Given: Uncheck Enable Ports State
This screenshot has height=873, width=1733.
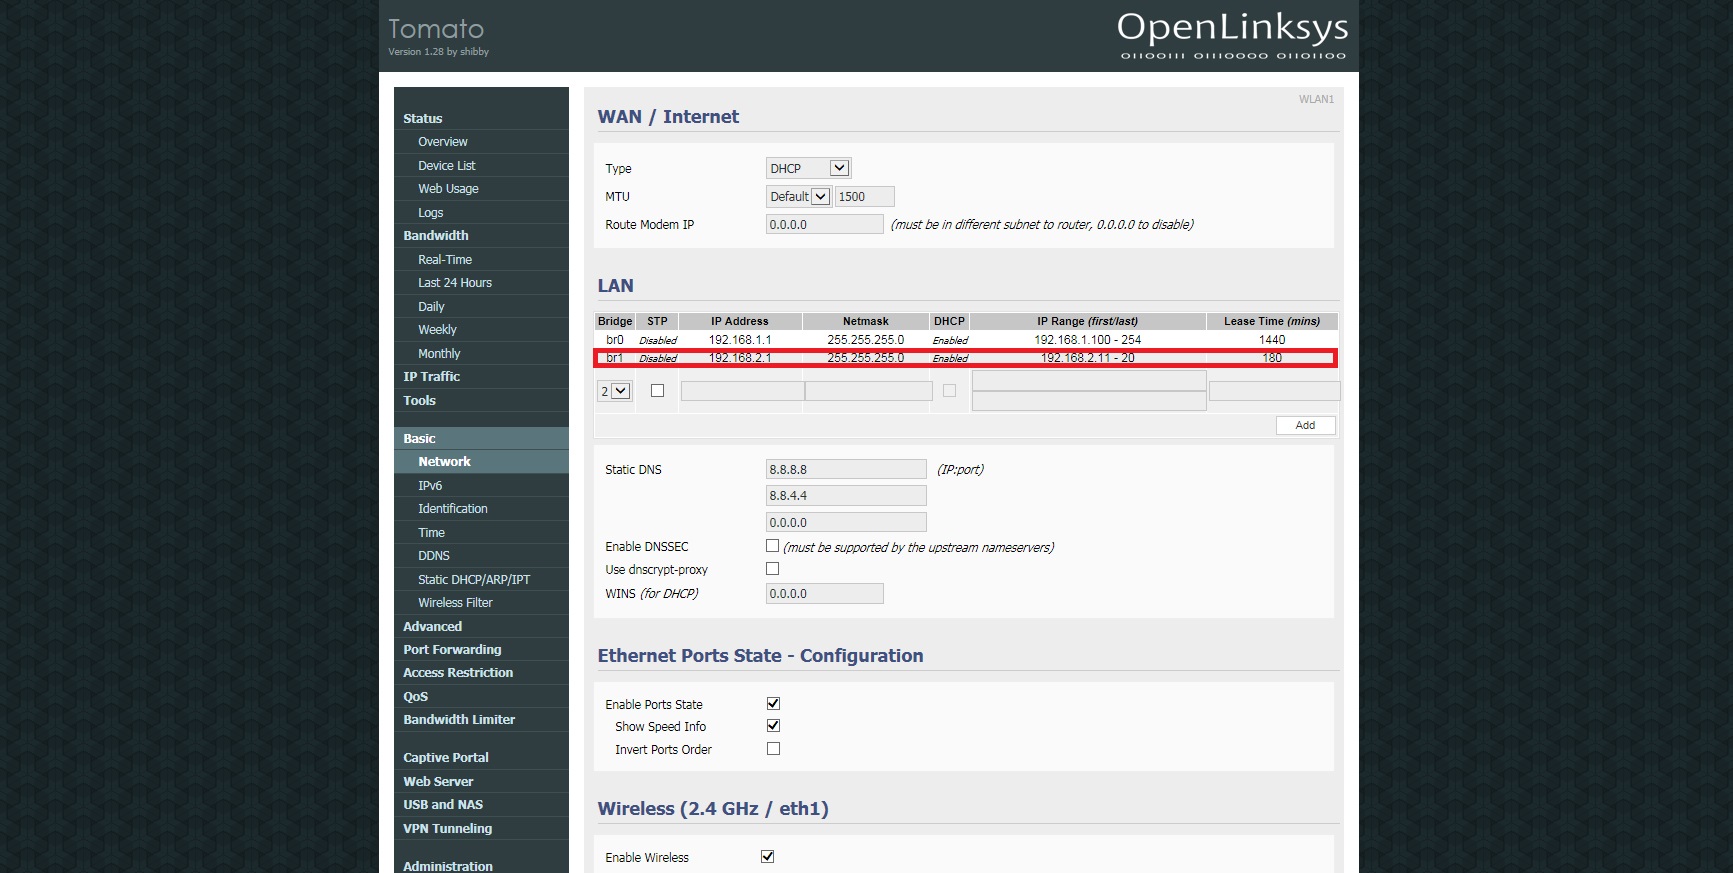Looking at the screenshot, I should (773, 704).
